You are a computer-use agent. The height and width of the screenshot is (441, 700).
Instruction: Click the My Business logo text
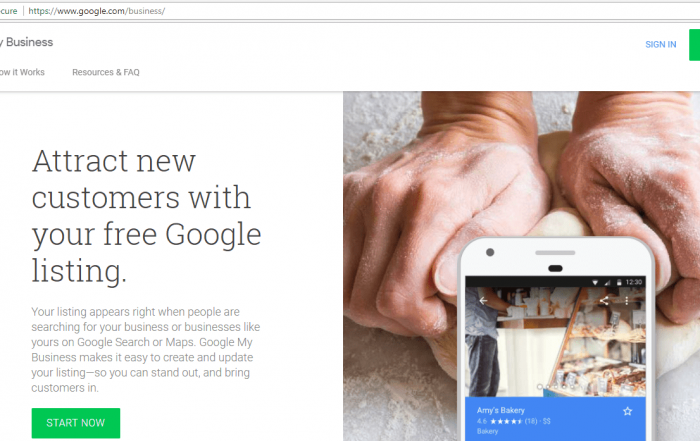point(27,42)
